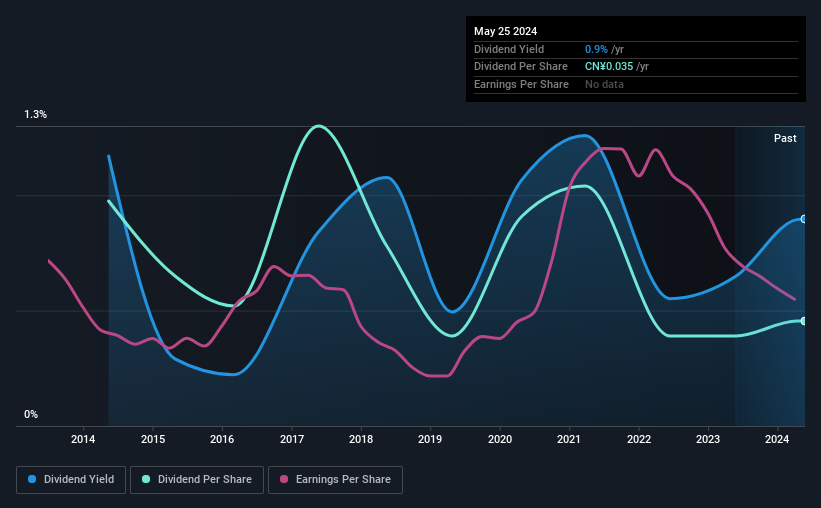The height and width of the screenshot is (508, 821).
Task: Click the Dividend Per Share tooltip row label
Action: click(521, 67)
